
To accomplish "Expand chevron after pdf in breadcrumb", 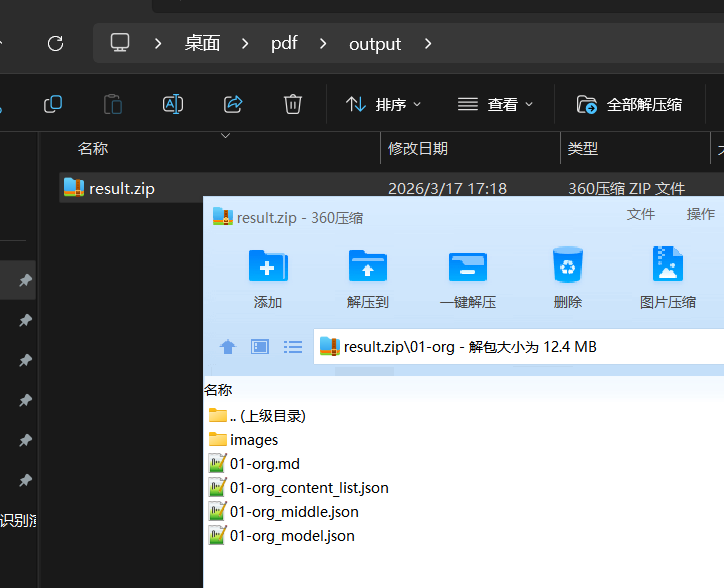I will pos(323,44).
